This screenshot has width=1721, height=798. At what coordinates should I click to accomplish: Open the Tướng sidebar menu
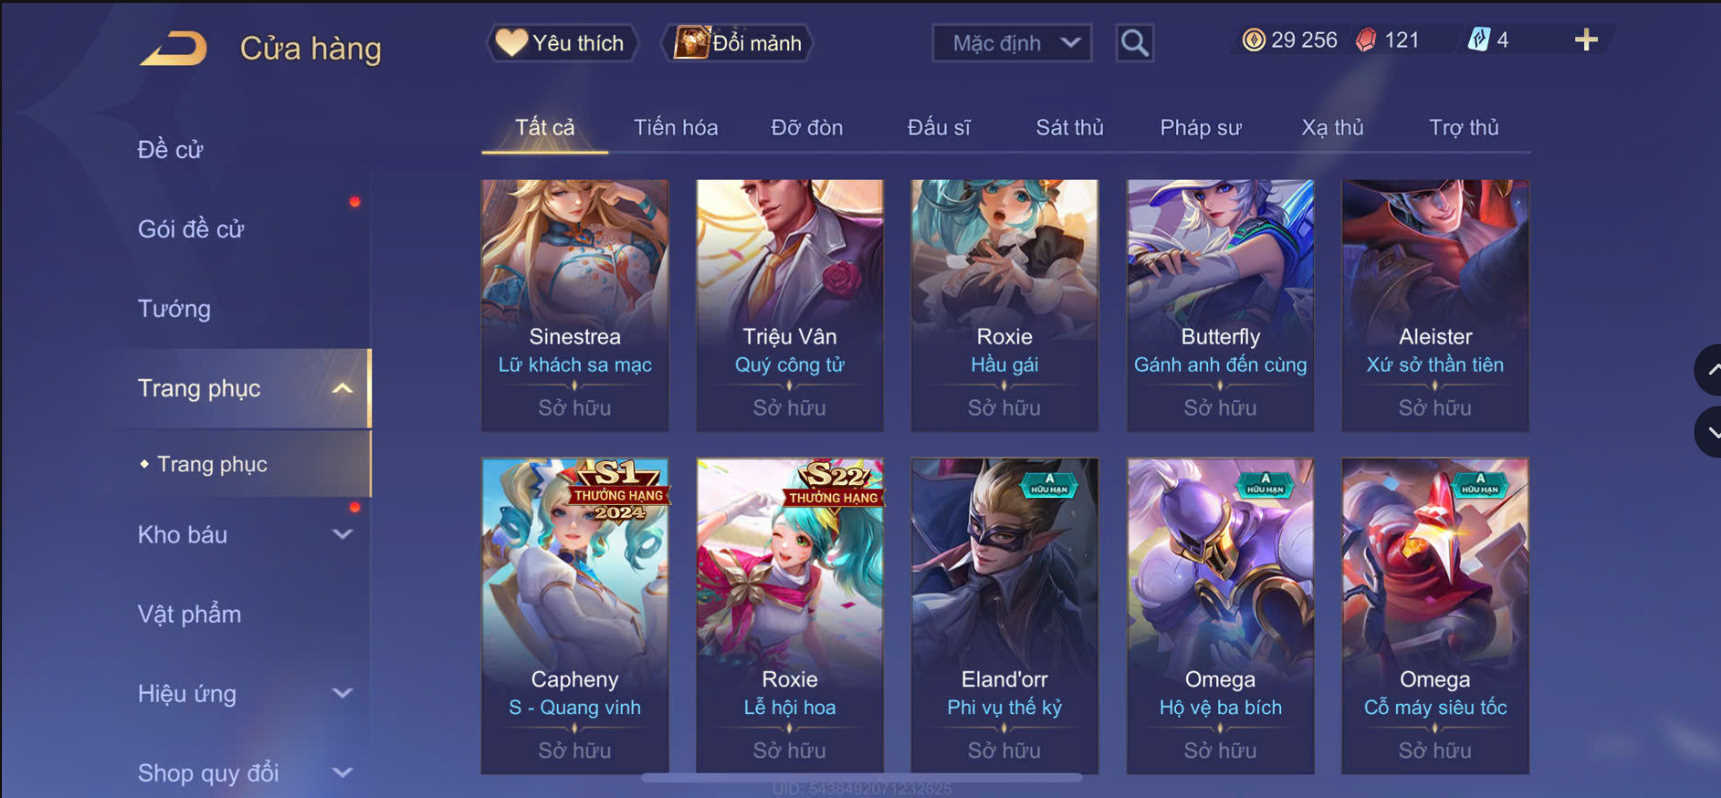click(174, 309)
